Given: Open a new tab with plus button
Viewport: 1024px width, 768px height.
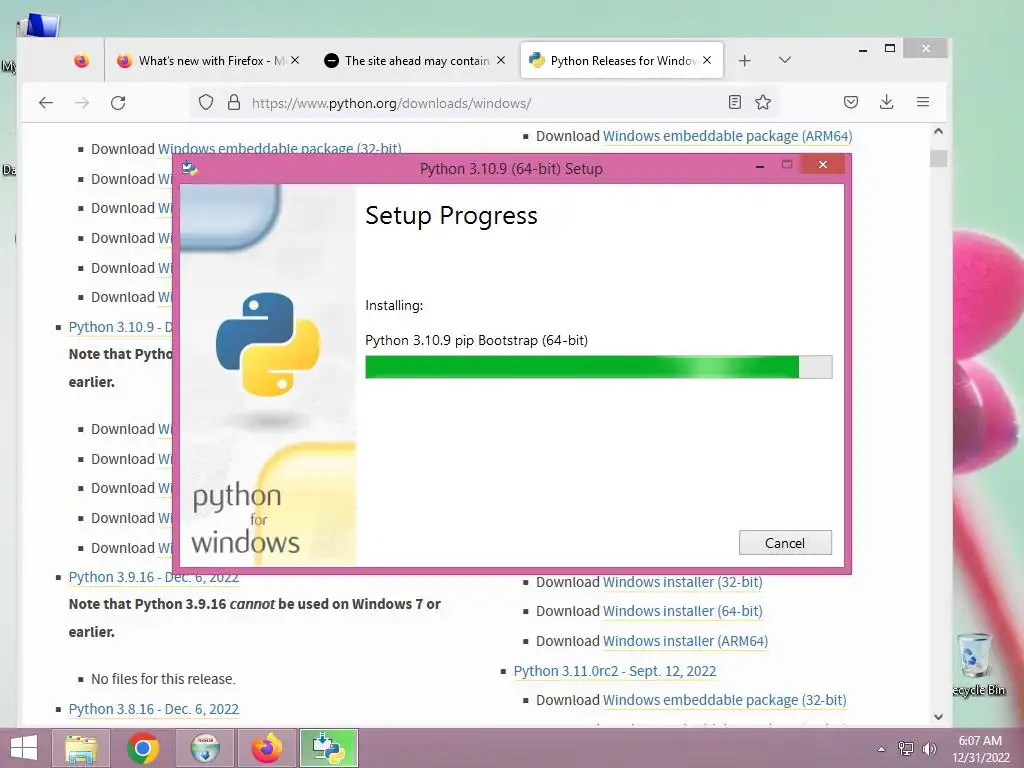Looking at the screenshot, I should point(744,61).
